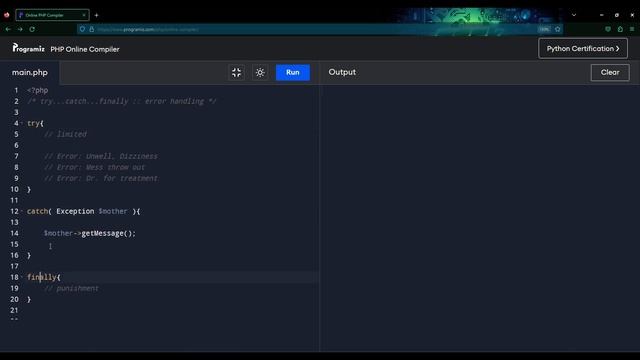The image size is (640, 360).
Task: Open tracking protection shield icon
Action: coord(82,29)
